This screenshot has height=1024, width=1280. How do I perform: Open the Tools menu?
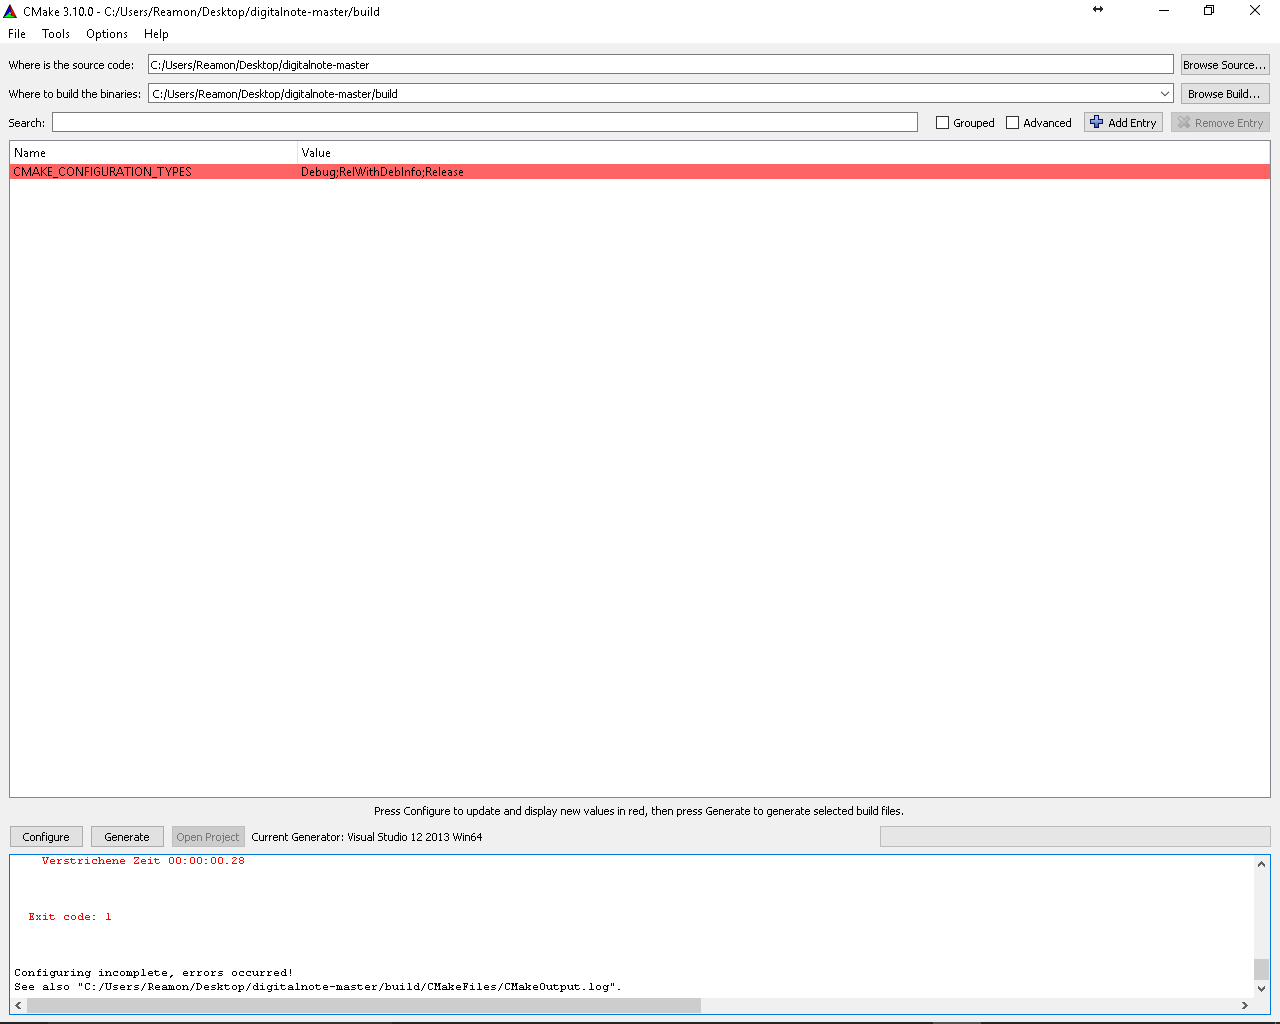[x=56, y=34]
